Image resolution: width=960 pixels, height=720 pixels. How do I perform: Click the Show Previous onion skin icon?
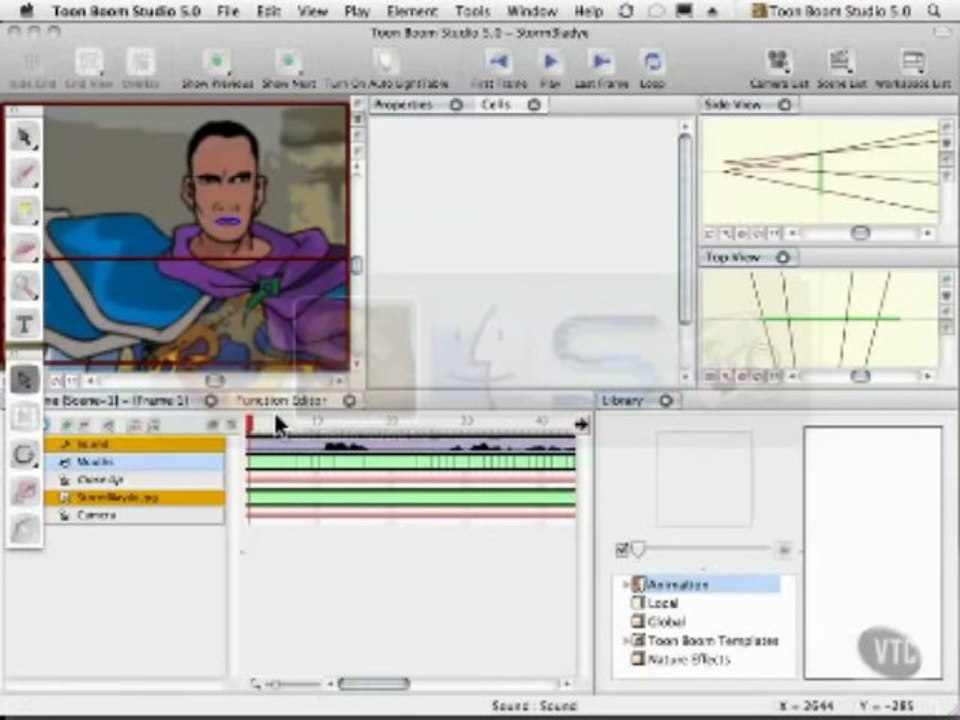point(217,62)
